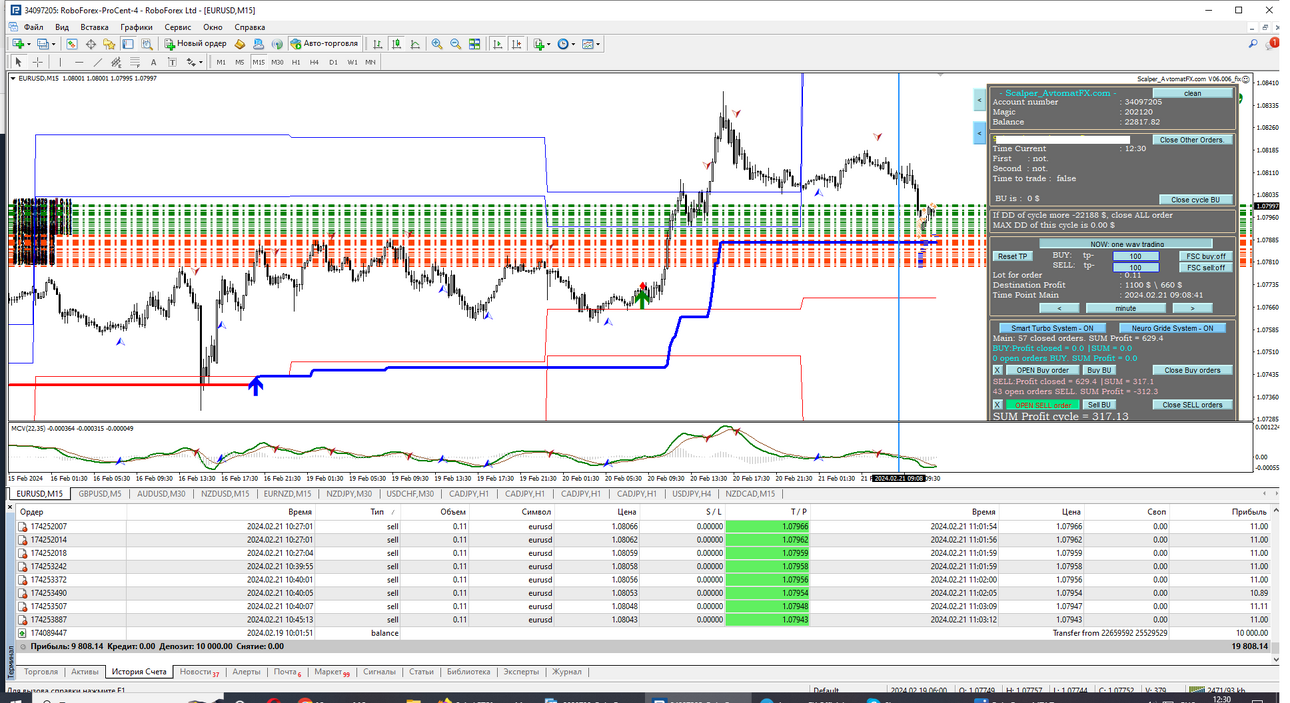Click the OPEN SELL order button

(x=1043, y=405)
